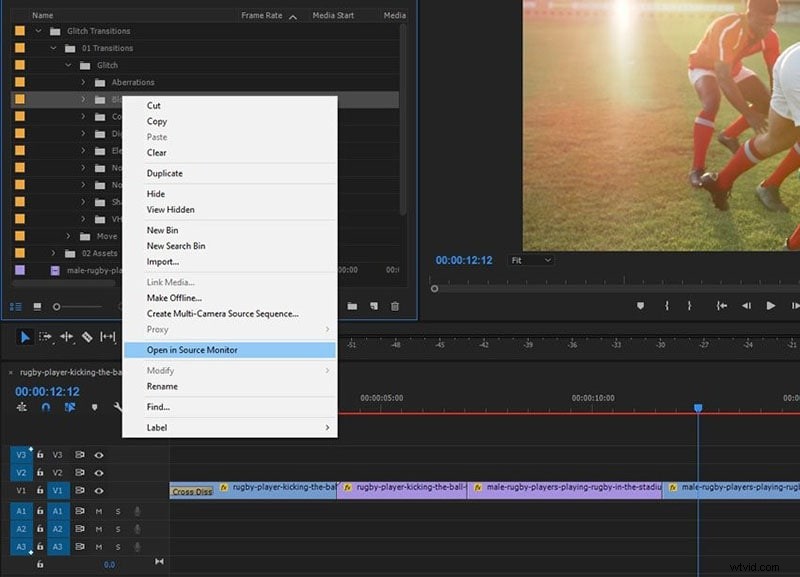Adjust the audio level value showing 0.0

pyautogui.click(x=108, y=563)
